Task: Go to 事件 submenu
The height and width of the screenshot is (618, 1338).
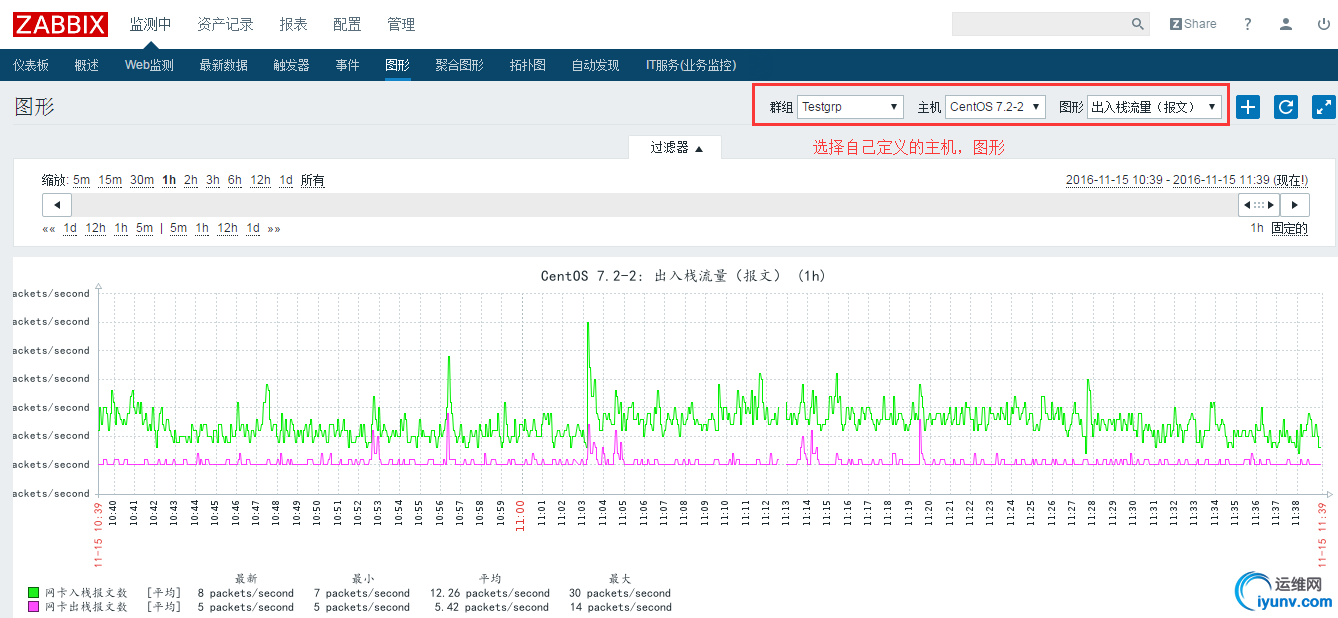Action: pos(347,65)
